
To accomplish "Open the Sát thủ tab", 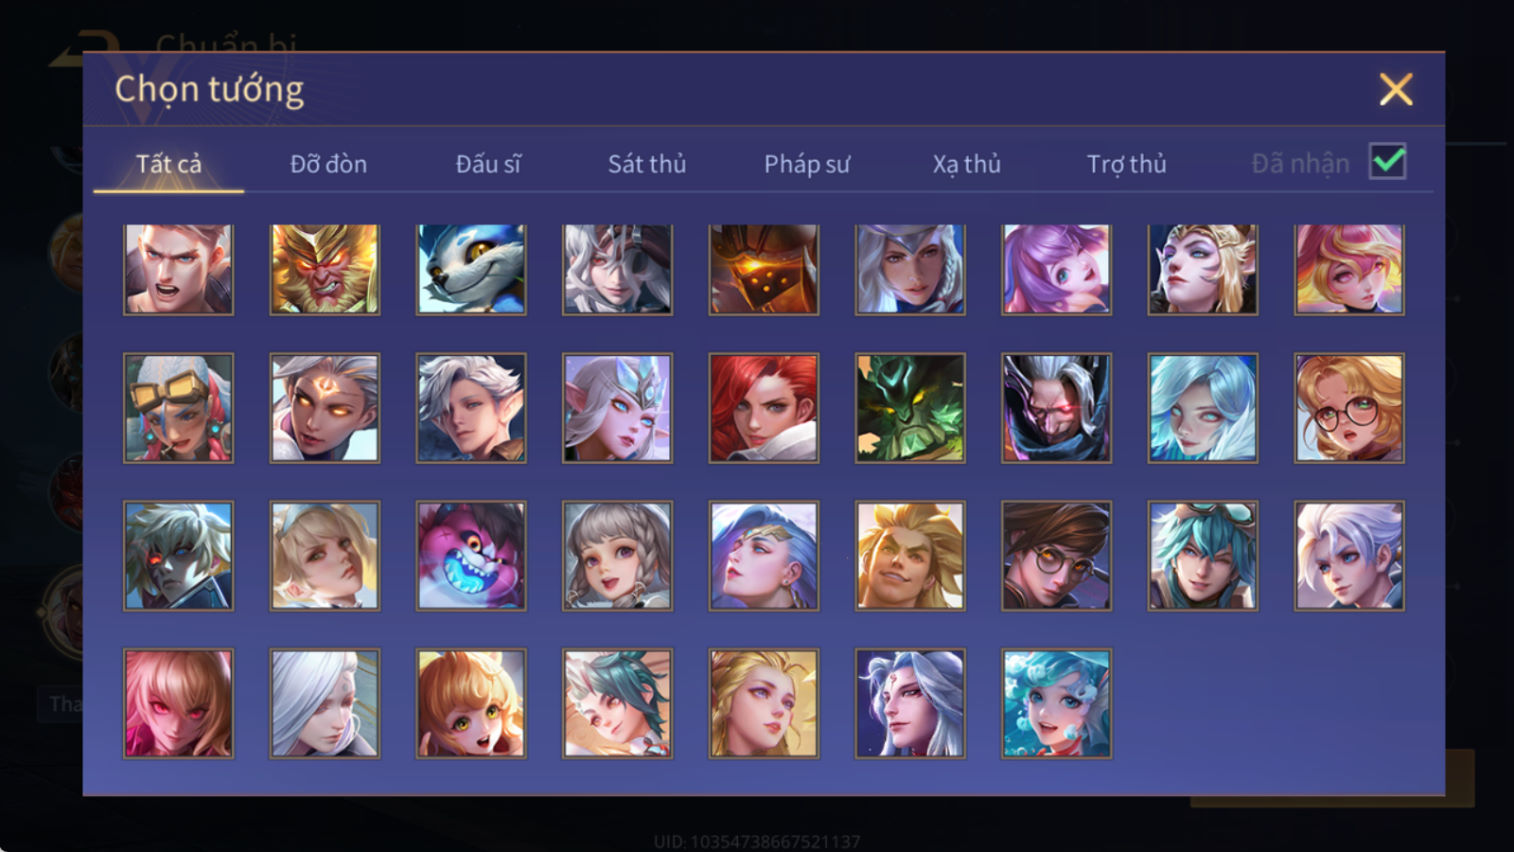I will 647,164.
